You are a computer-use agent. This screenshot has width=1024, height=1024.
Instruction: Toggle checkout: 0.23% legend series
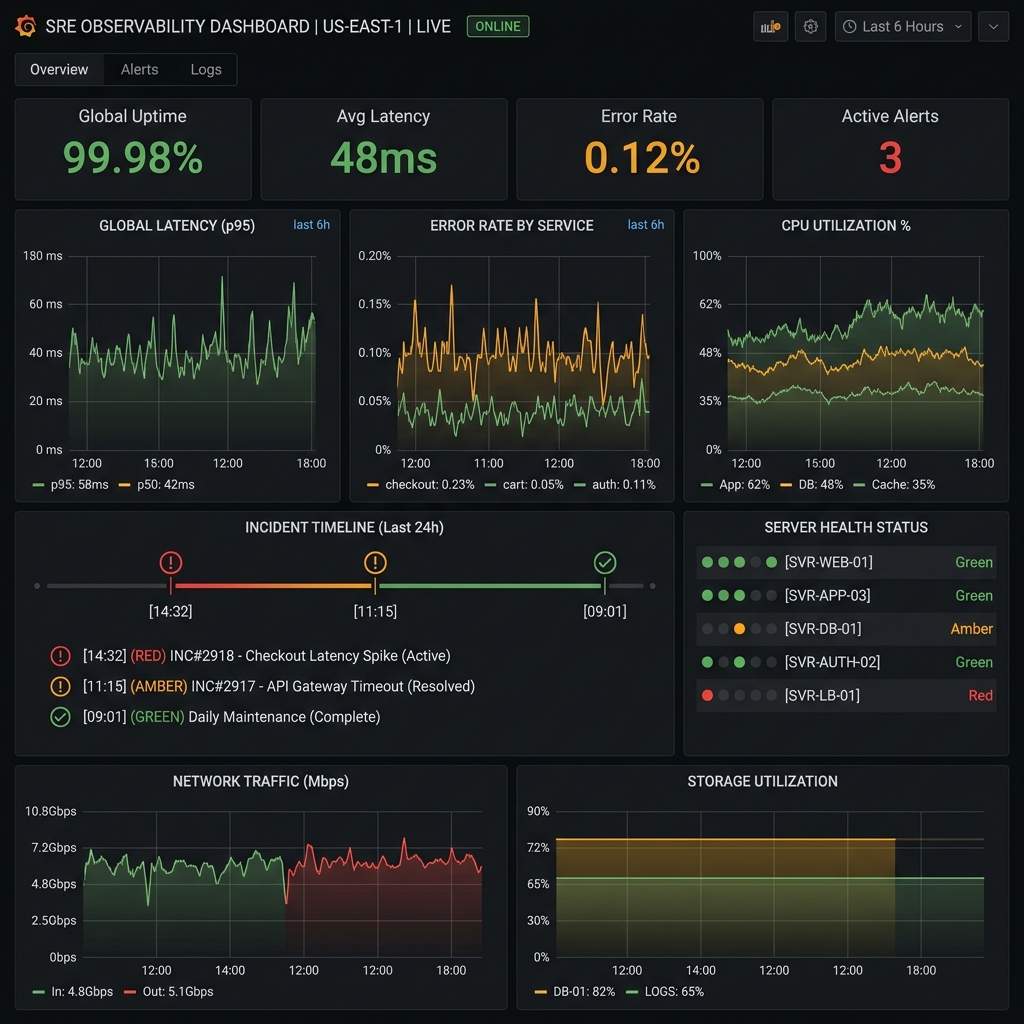pyautogui.click(x=421, y=485)
